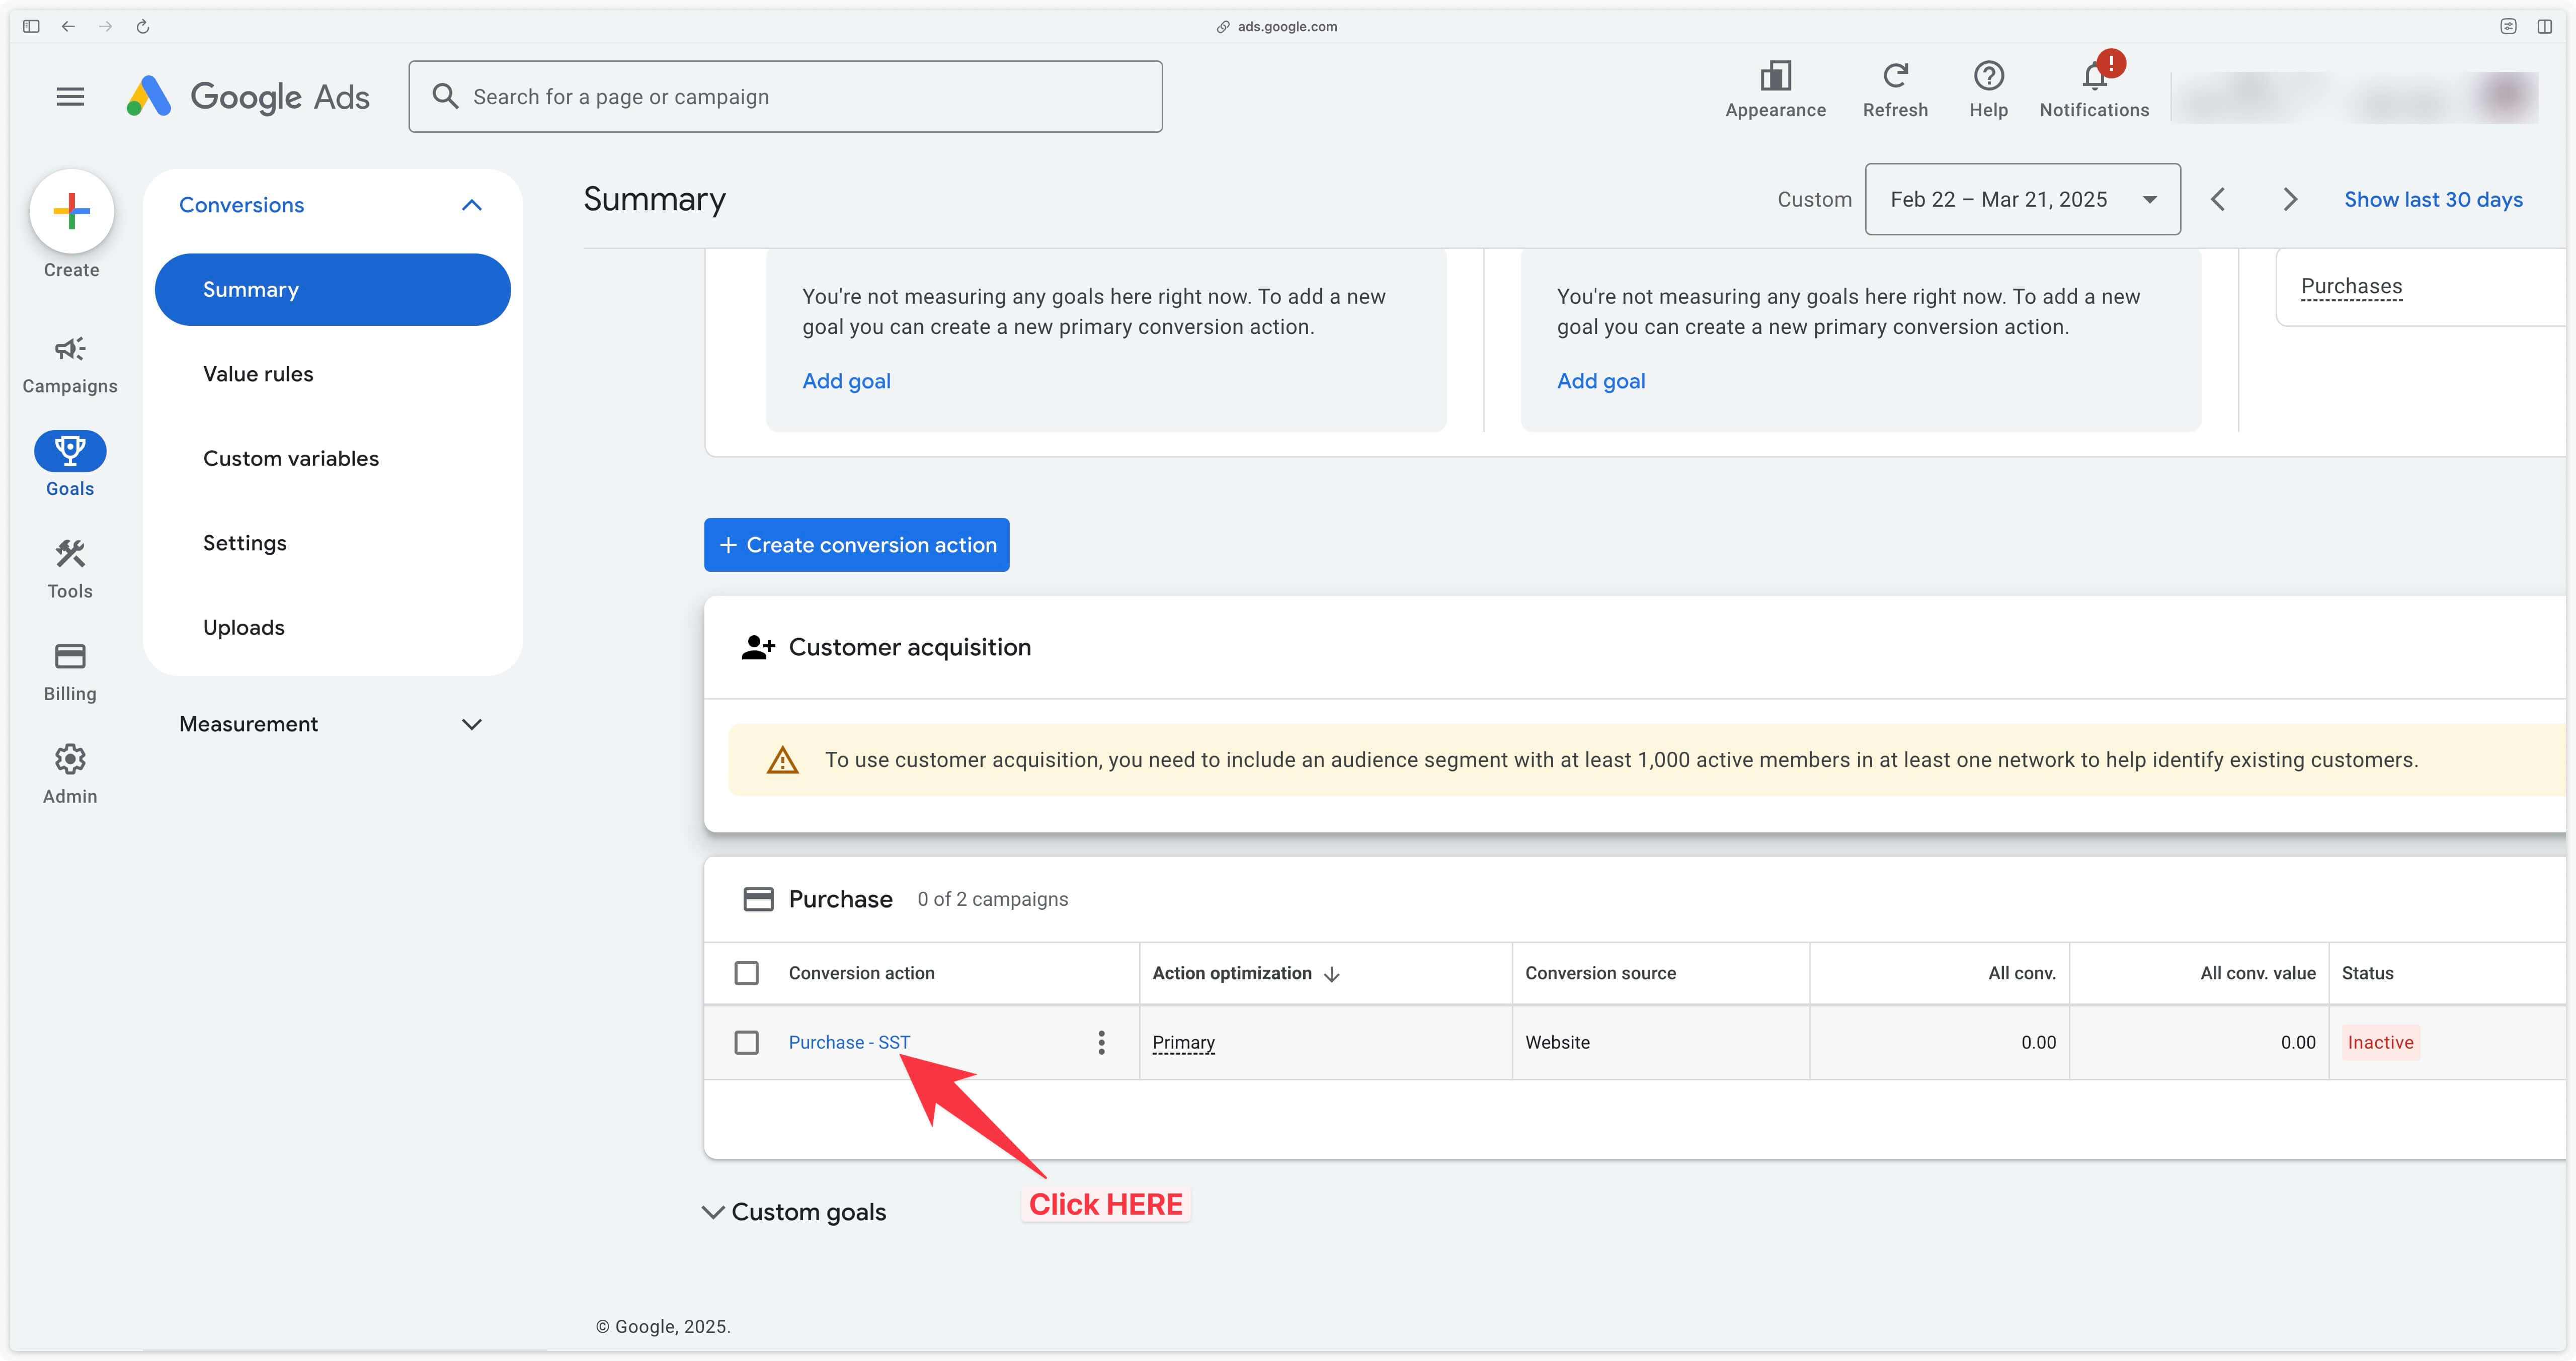Click the browser reader icon

pyautogui.click(x=2508, y=26)
